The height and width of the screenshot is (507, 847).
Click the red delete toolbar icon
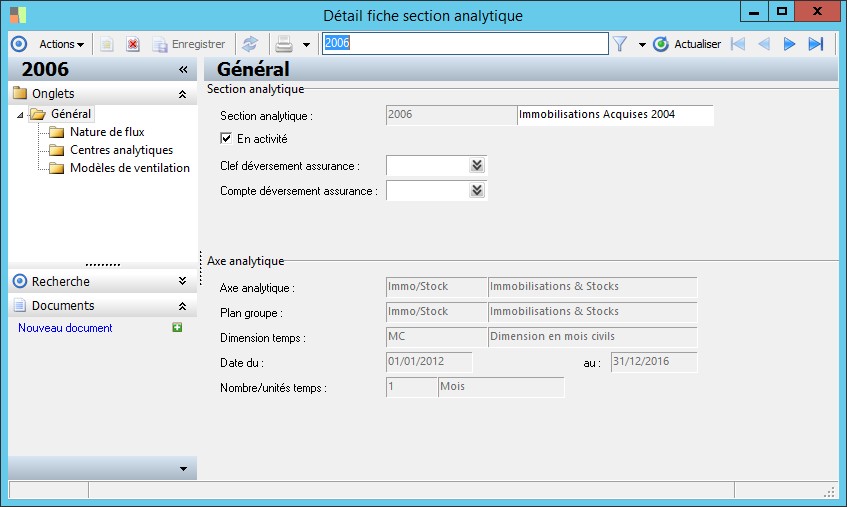pos(132,44)
